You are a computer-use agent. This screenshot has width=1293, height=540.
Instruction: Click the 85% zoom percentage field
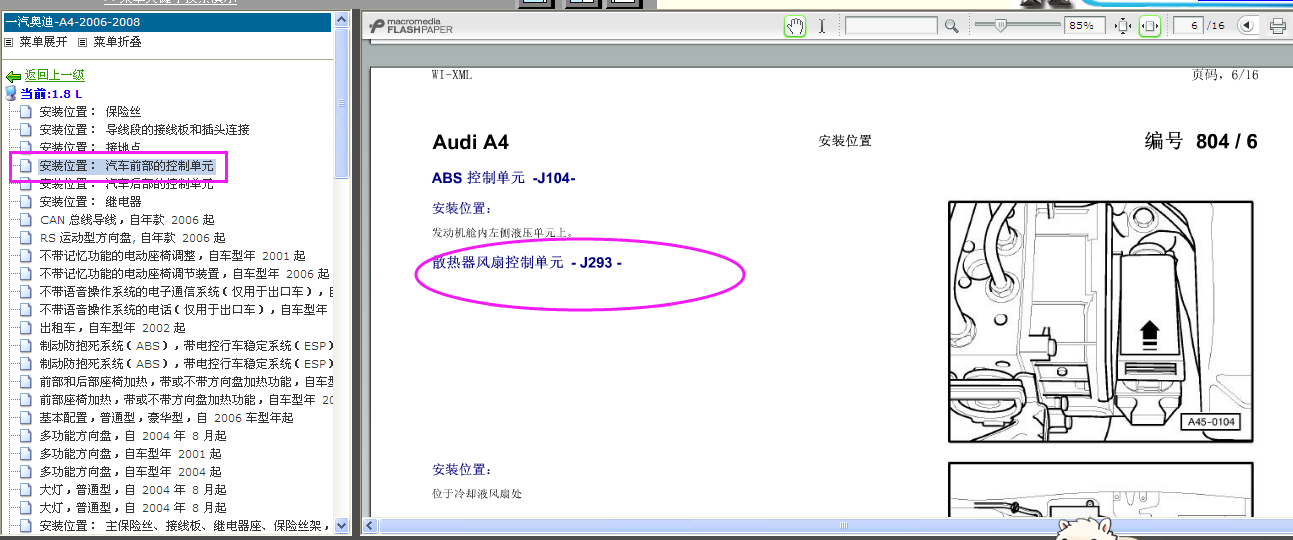coord(1084,26)
